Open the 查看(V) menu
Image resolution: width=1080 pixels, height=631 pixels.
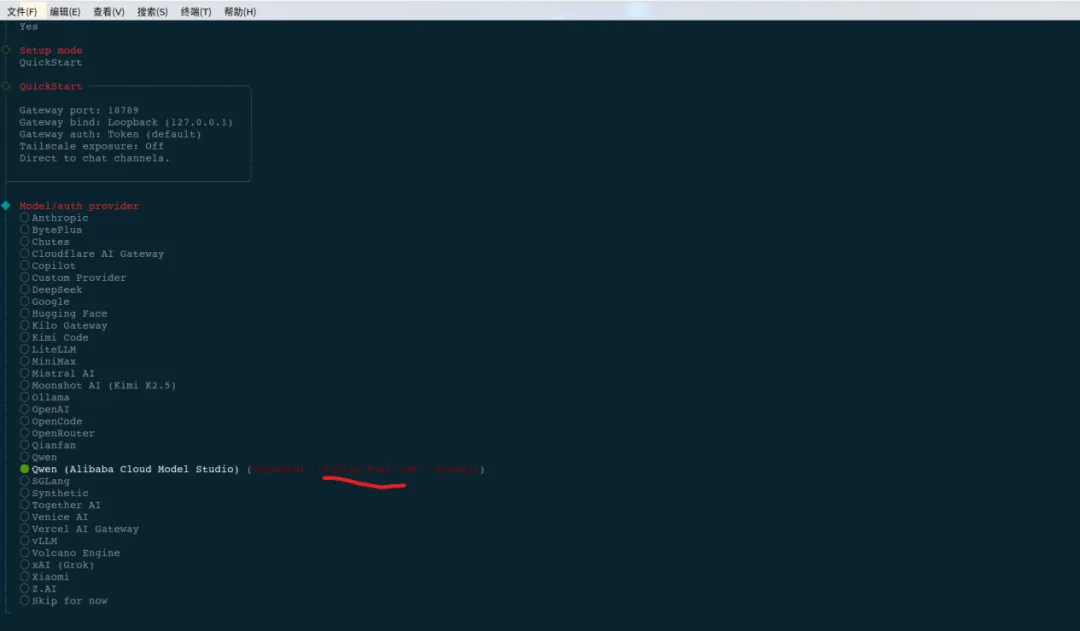tap(109, 12)
